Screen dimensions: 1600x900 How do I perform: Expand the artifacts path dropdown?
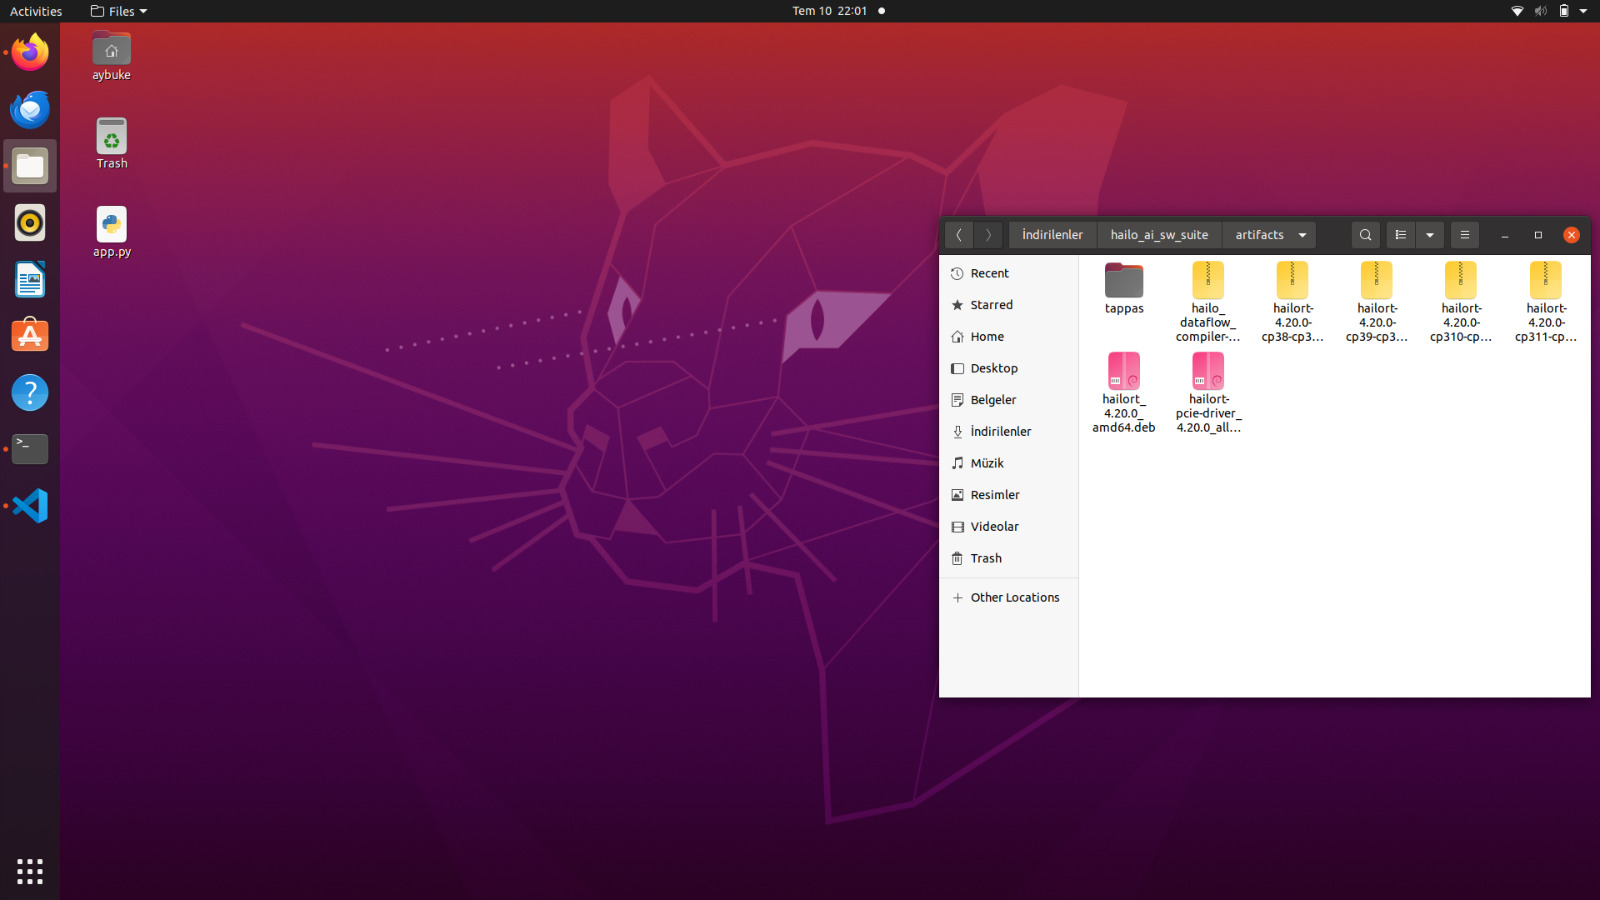1302,235
